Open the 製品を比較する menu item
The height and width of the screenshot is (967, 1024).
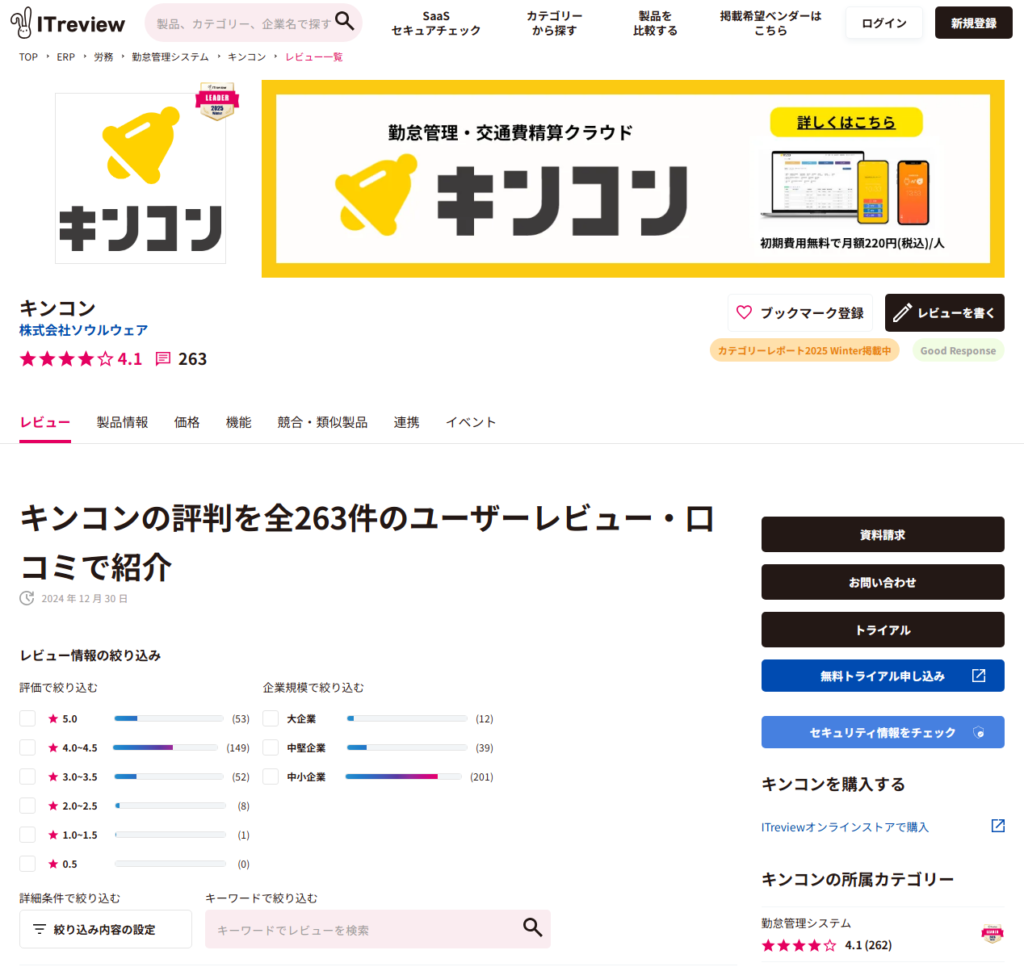tap(655, 23)
